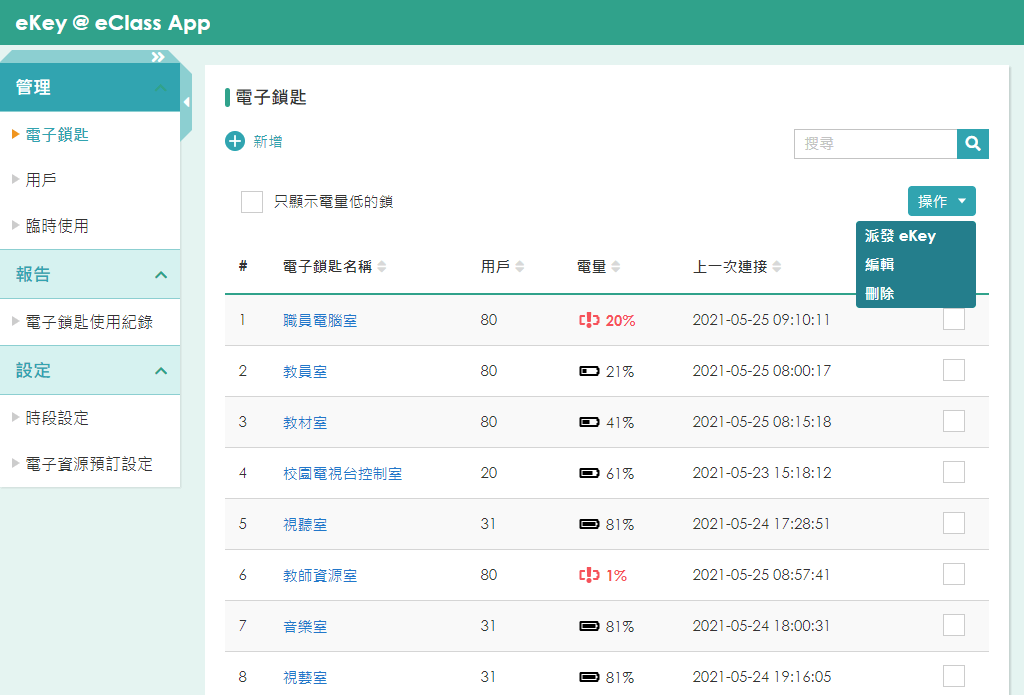The height and width of the screenshot is (695, 1024).
Task: Open the 操作 dropdown button
Action: tap(942, 201)
